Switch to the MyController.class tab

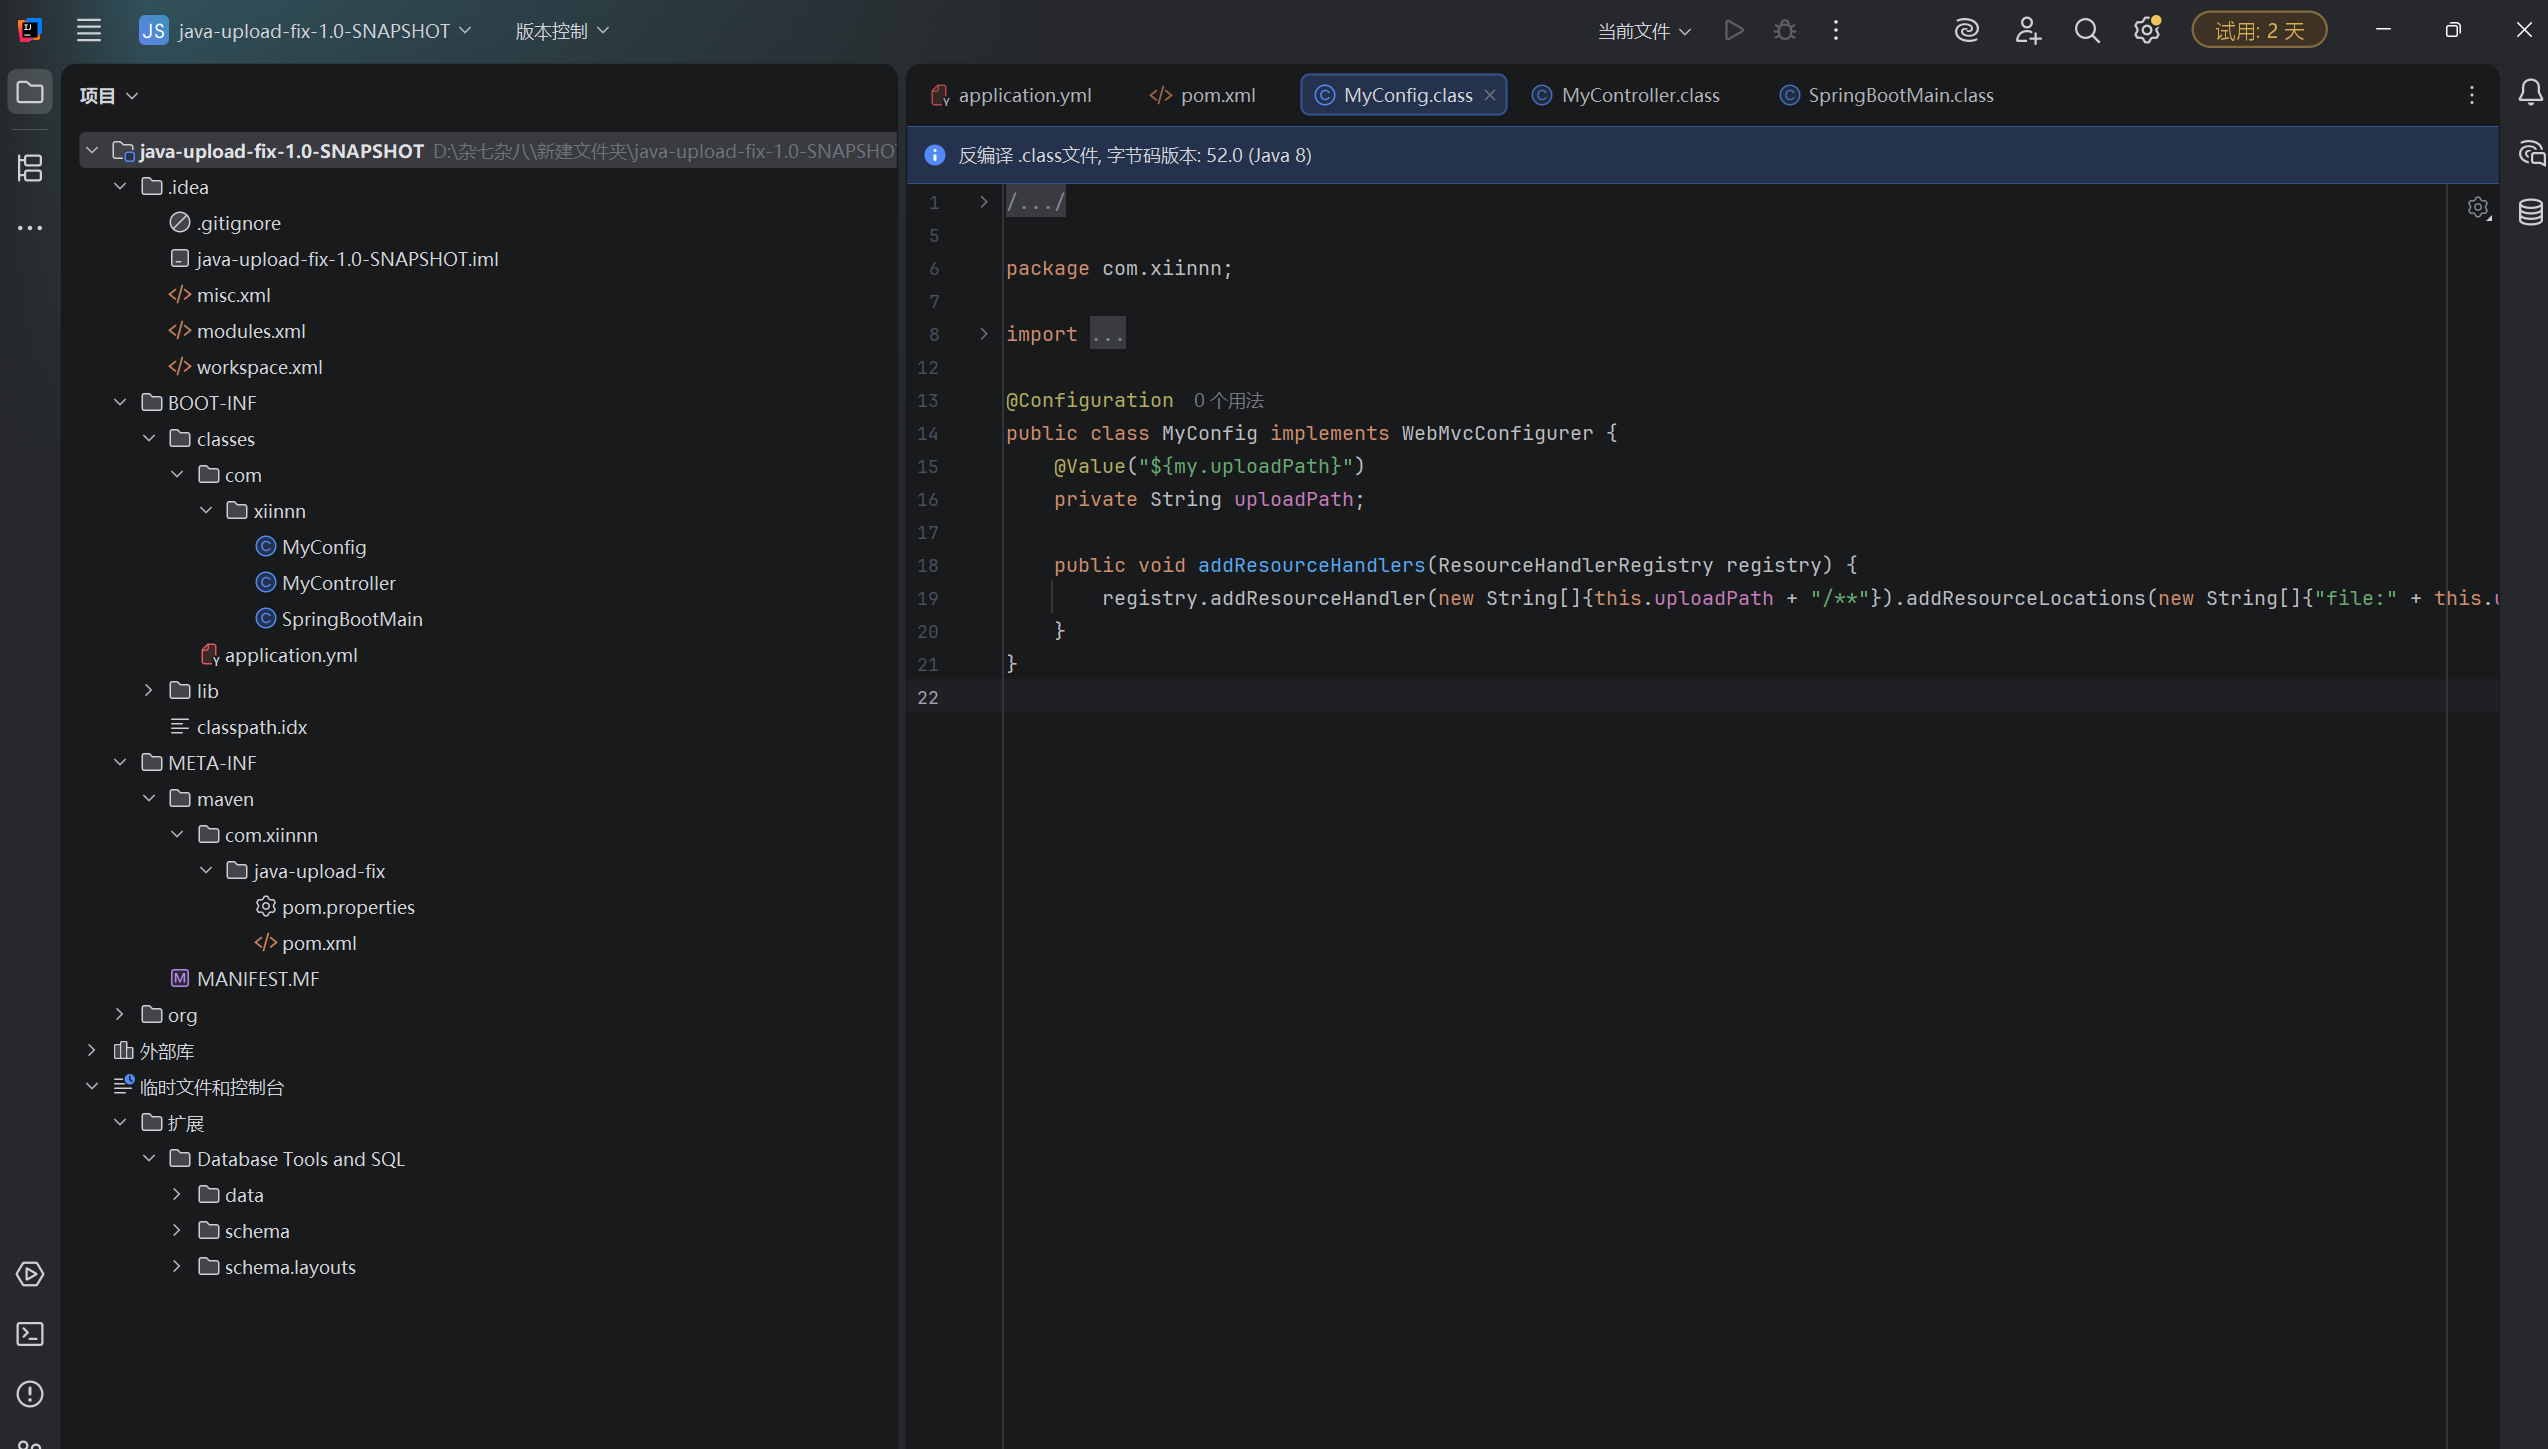[1639, 95]
